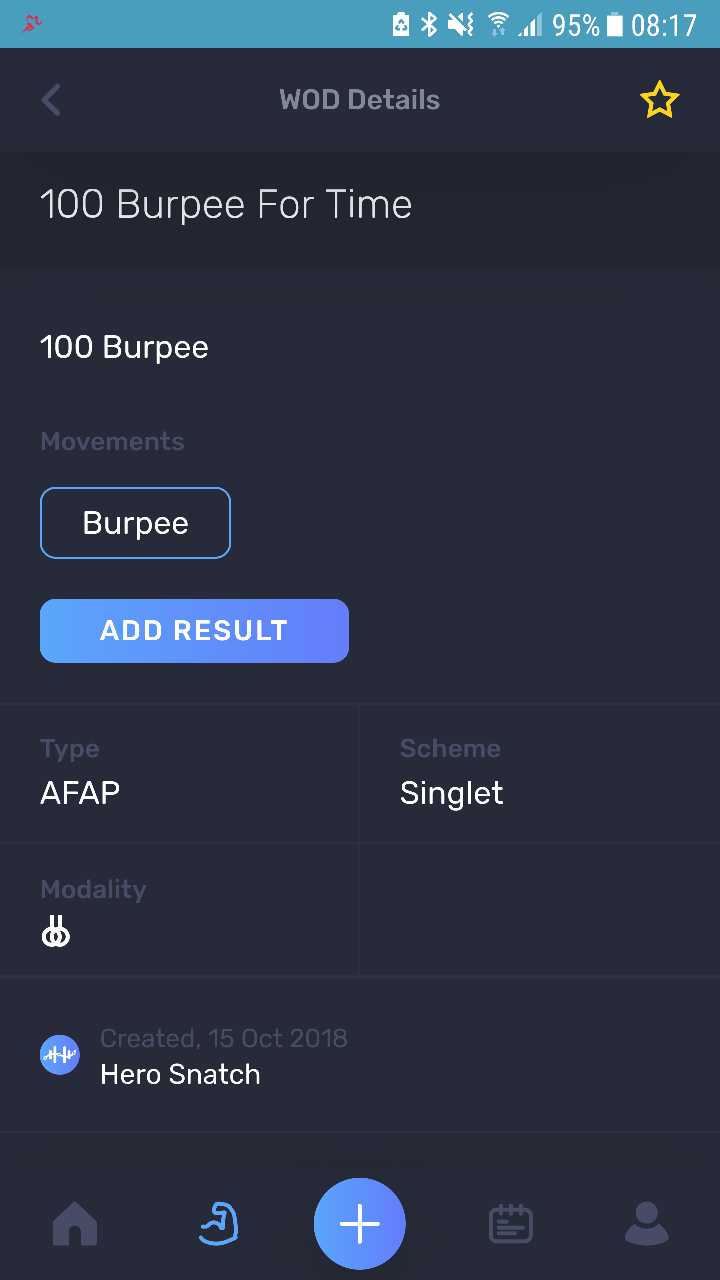720x1280 pixels.
Task: Open the calendar log tab icon
Action: (510, 1224)
